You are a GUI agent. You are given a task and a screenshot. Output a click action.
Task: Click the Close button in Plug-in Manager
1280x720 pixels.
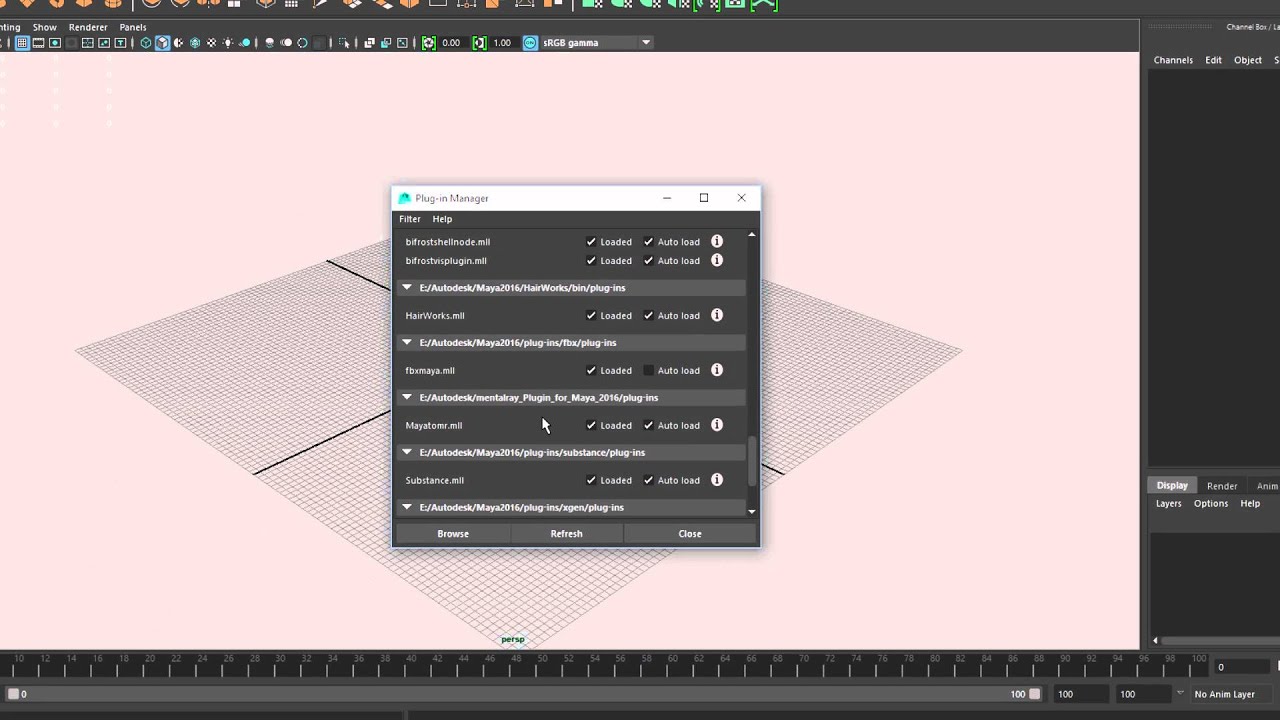[x=690, y=533]
